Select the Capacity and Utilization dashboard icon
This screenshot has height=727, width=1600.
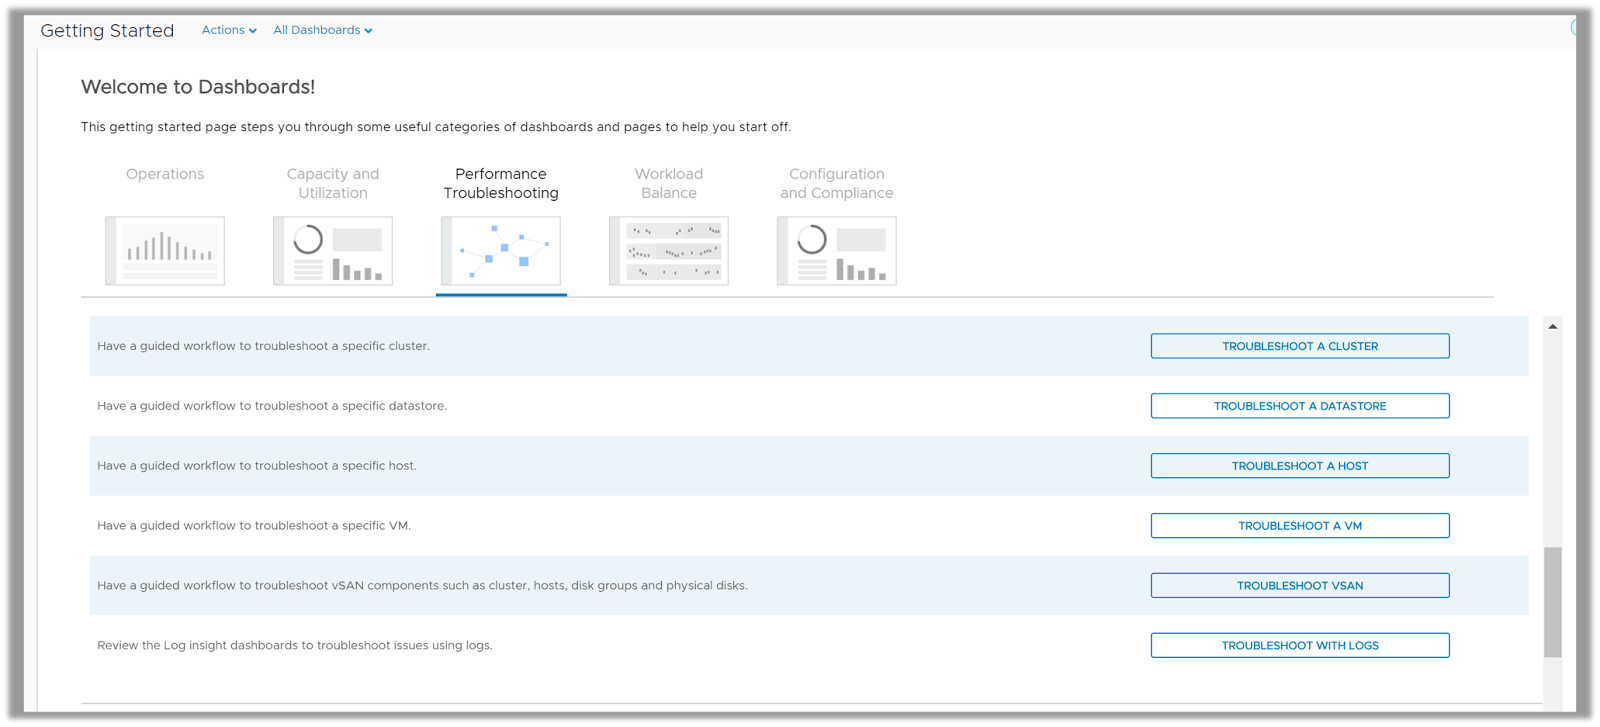(333, 251)
